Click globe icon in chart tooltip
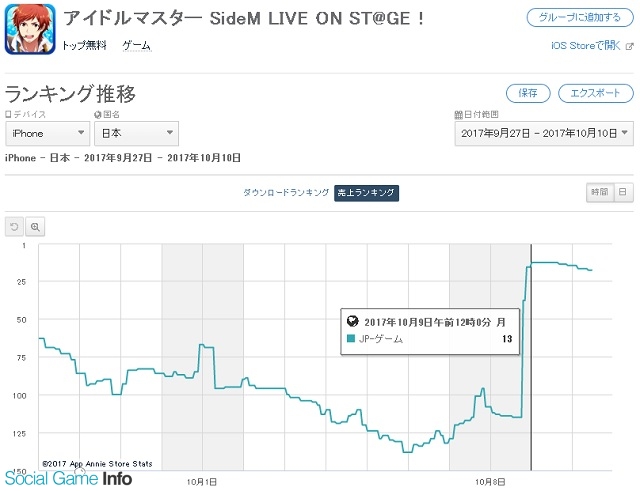The image size is (640, 491). click(x=352, y=321)
